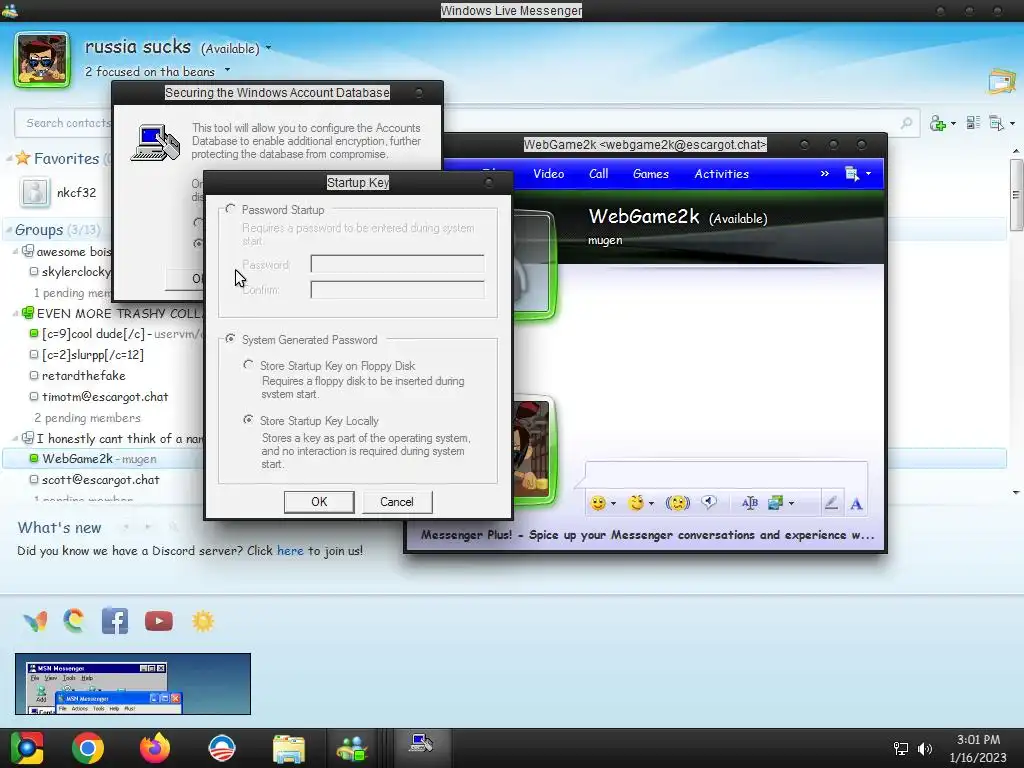Open the background pictures dropdown arrow in chat
The height and width of the screenshot is (768, 1024).
(x=792, y=504)
